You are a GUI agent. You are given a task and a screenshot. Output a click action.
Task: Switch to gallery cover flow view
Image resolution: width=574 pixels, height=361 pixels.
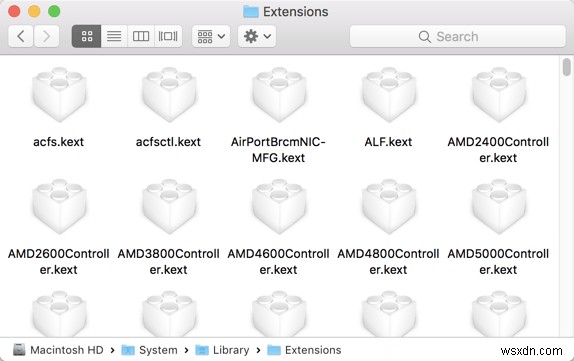point(168,36)
